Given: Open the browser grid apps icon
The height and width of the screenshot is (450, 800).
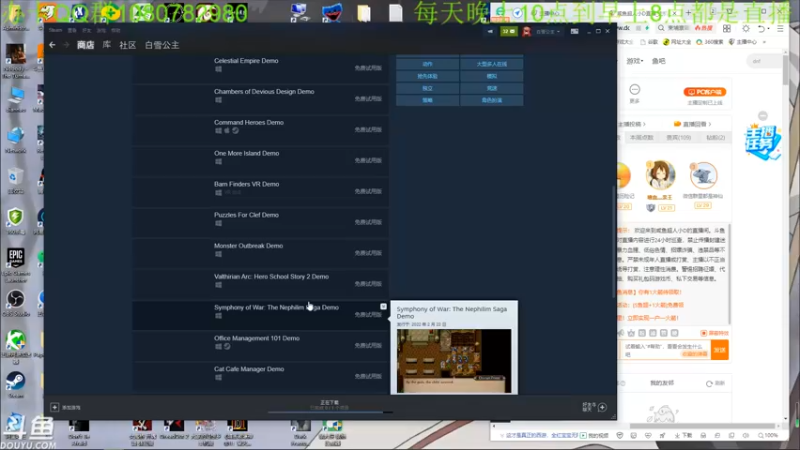Looking at the screenshot, I should 727,29.
